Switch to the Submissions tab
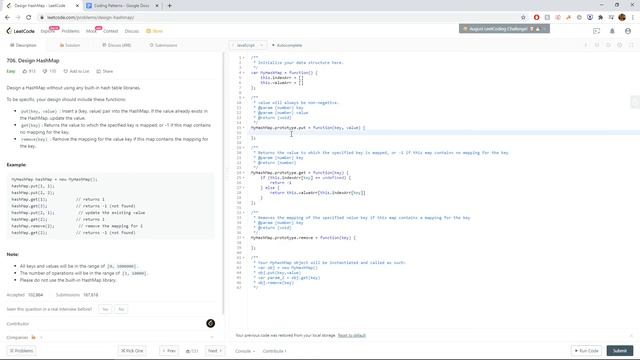 pyautogui.click(x=163, y=45)
